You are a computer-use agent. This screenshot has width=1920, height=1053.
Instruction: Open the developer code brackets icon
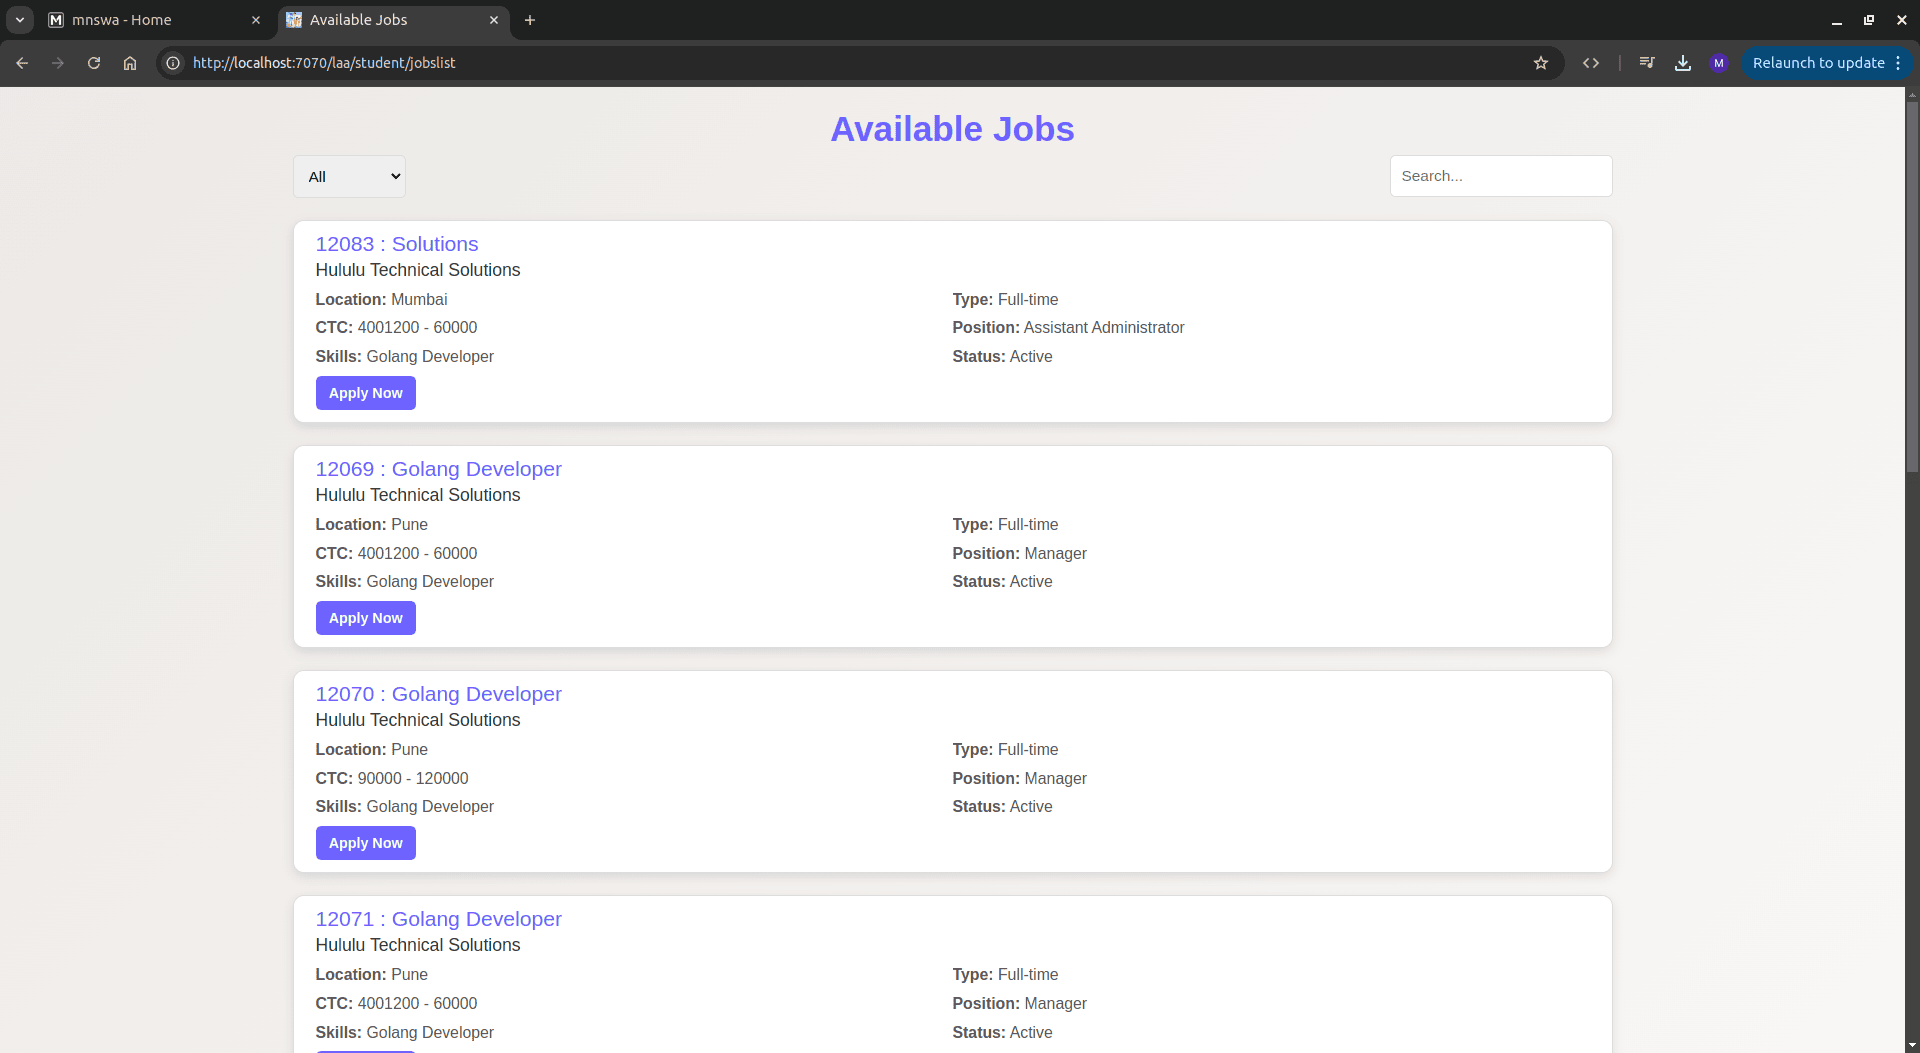point(1591,63)
